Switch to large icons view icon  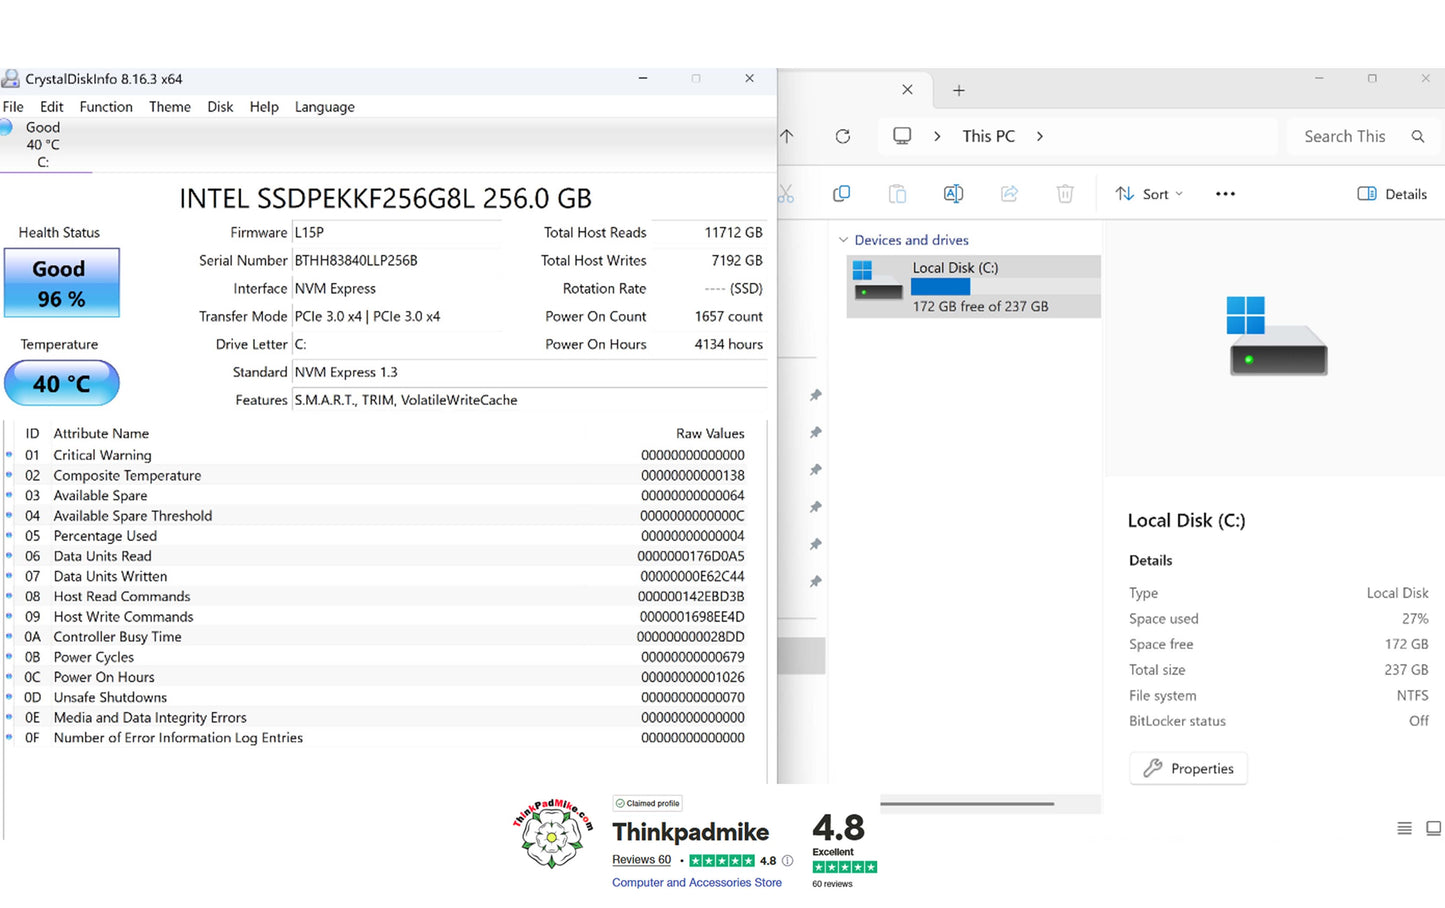[x=1433, y=828]
